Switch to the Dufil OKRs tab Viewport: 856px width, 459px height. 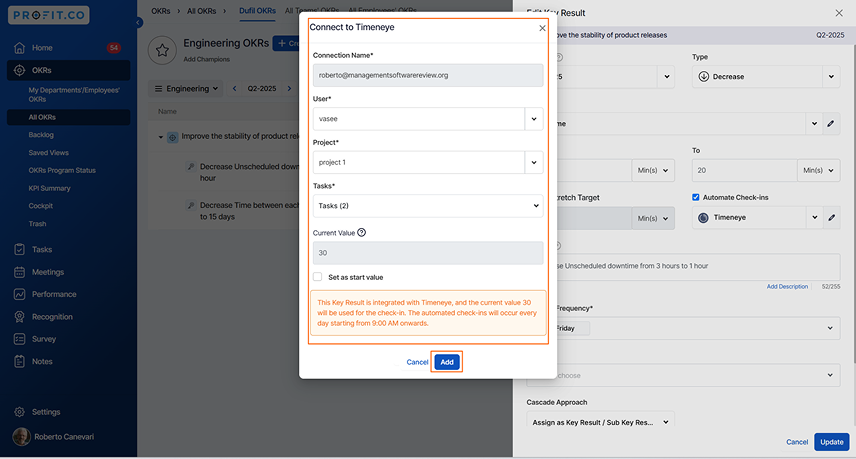point(257,11)
